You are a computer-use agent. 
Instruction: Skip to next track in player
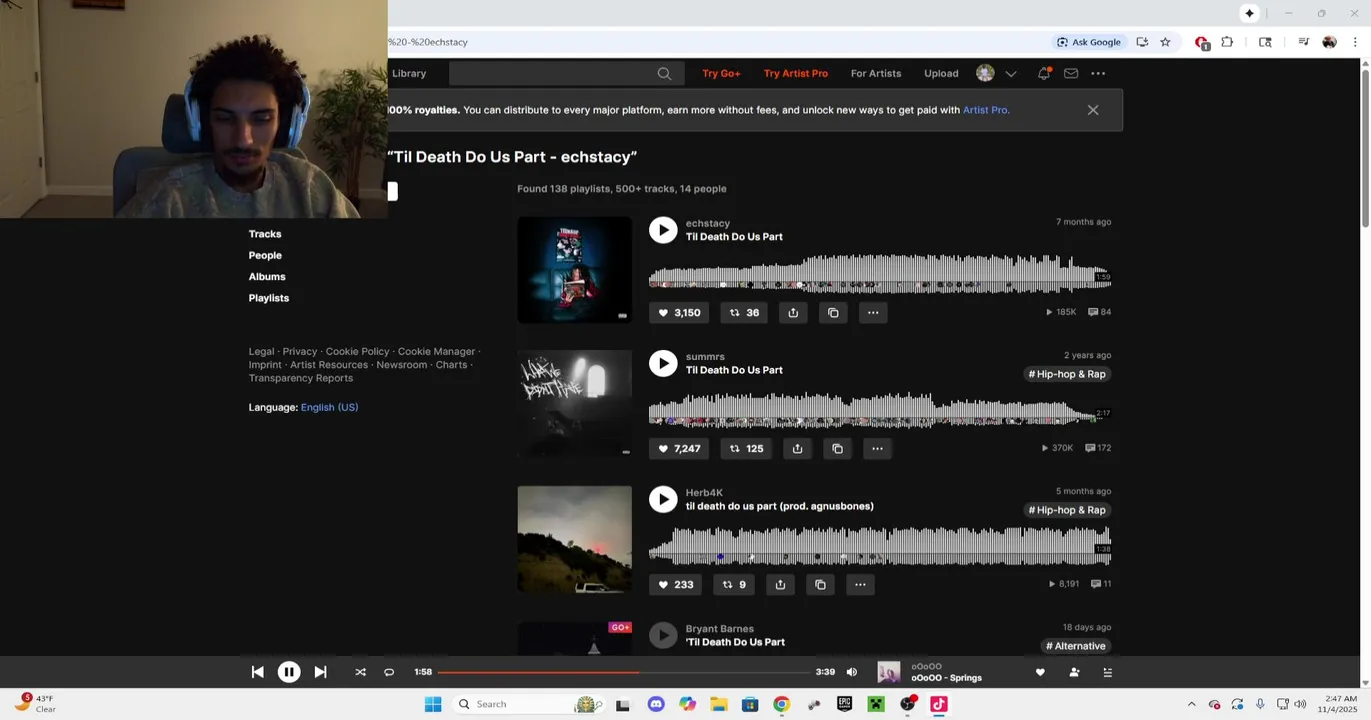[320, 673]
